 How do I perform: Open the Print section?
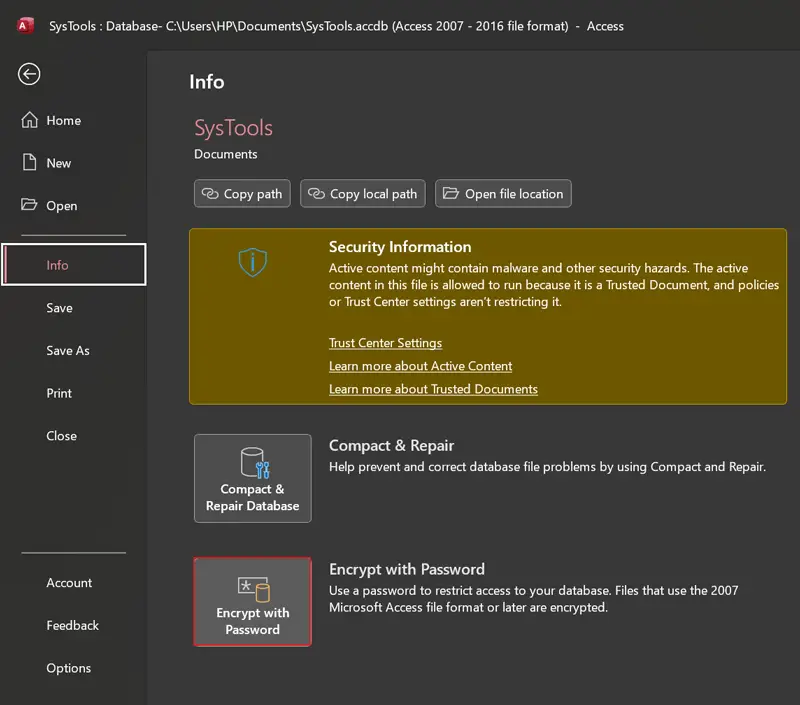click(x=59, y=393)
